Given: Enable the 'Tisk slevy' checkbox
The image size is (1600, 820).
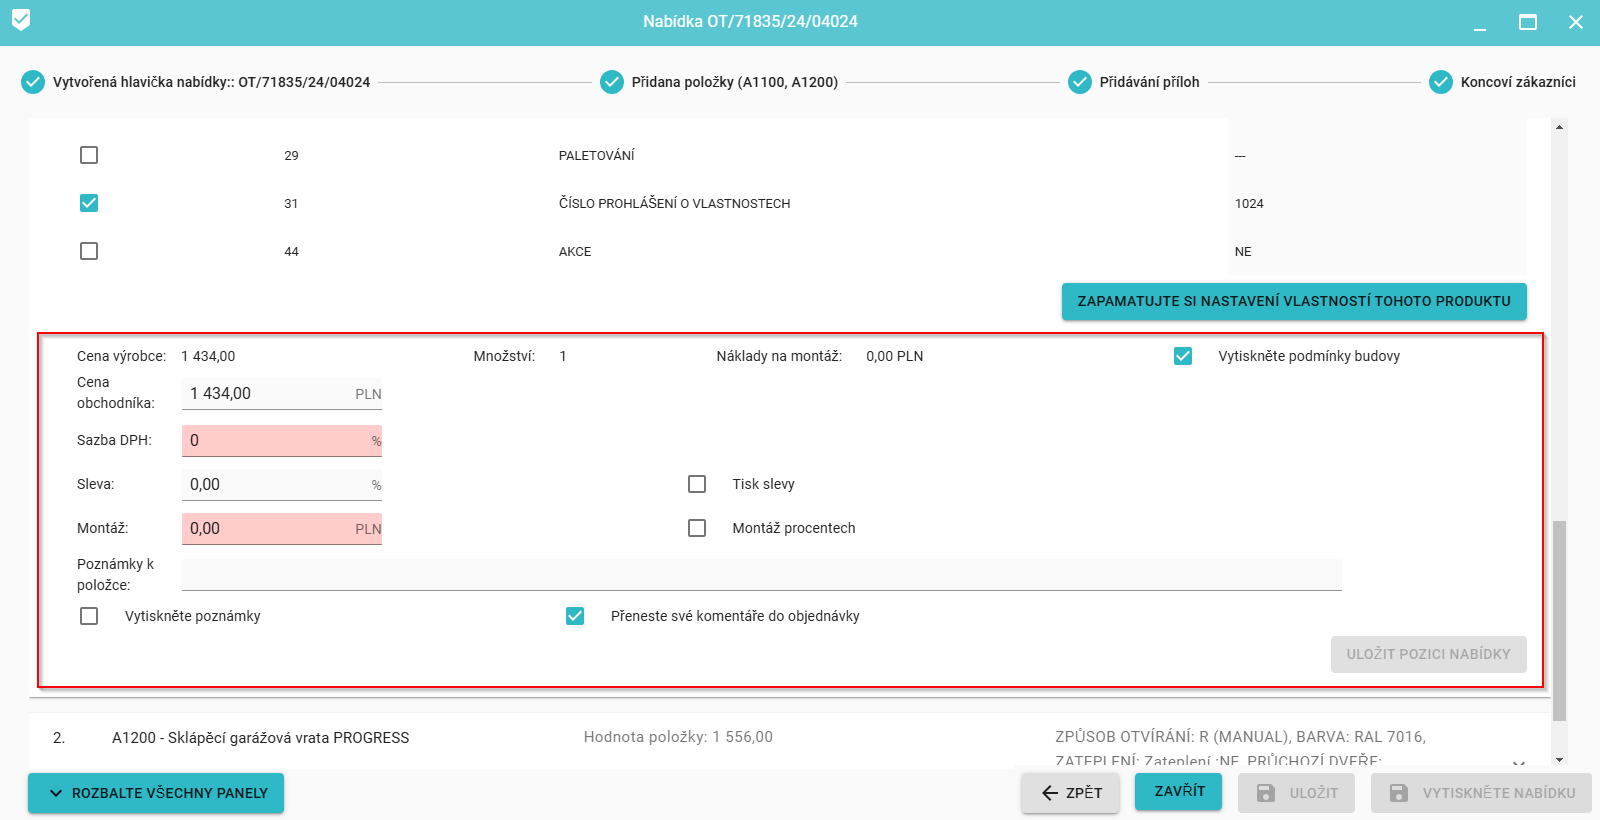Looking at the screenshot, I should (697, 484).
